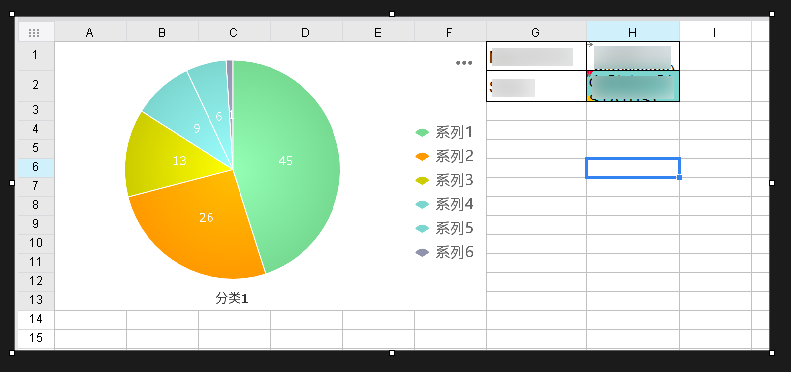
Task: Click empty cell G6
Action: pos(536,168)
